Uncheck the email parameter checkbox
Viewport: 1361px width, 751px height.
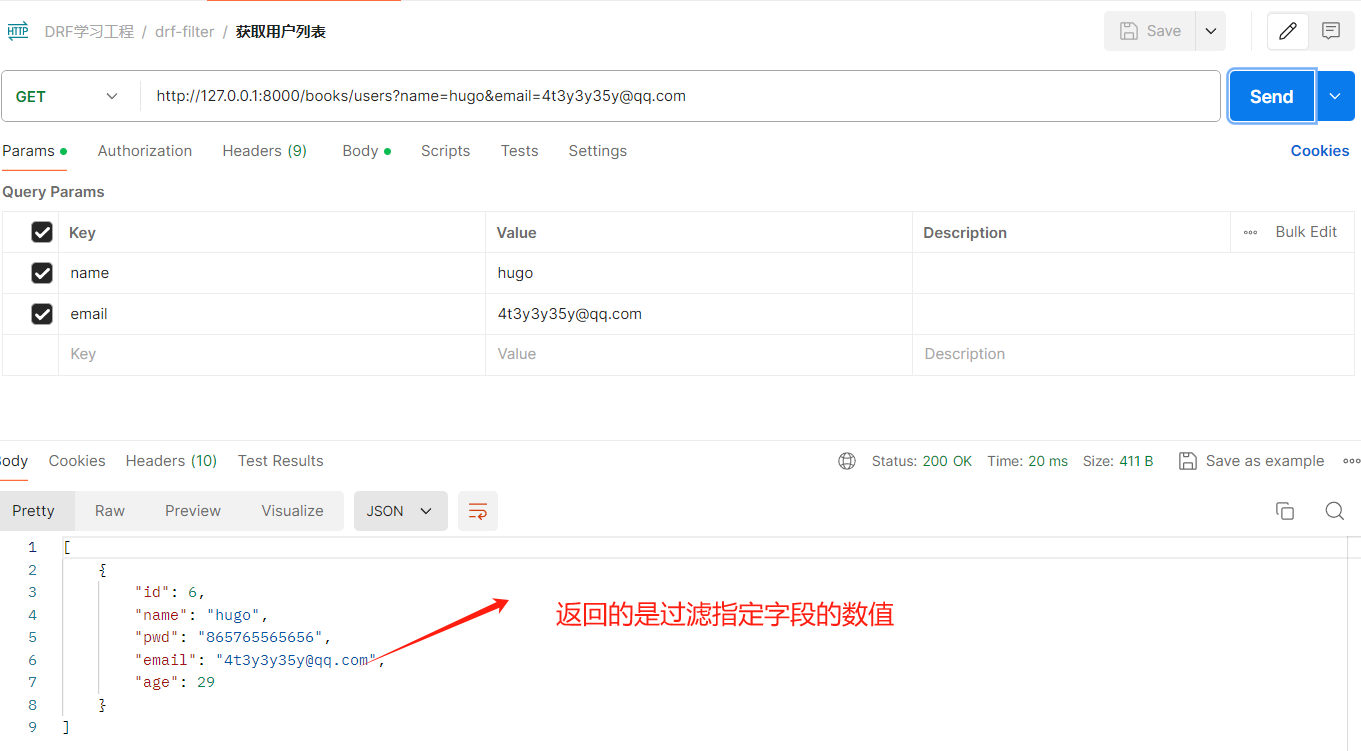(42, 314)
